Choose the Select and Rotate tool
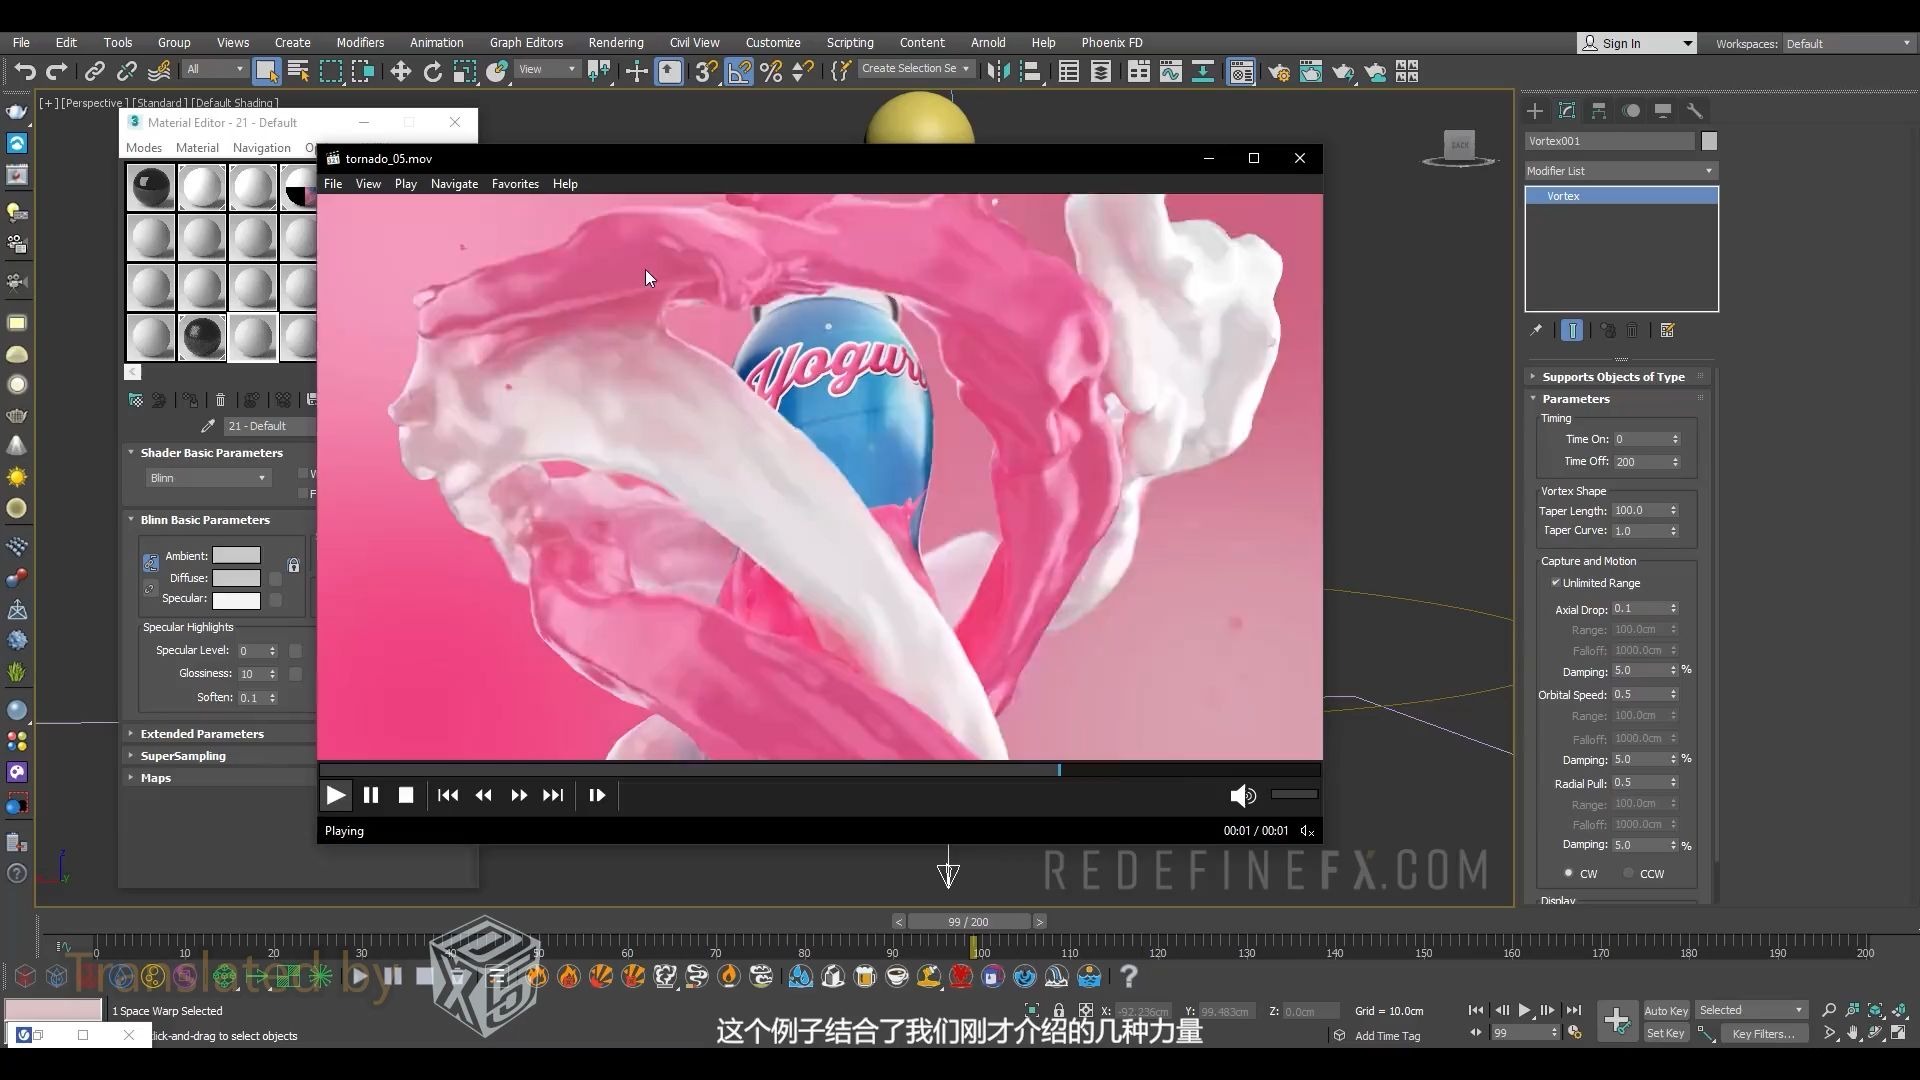Image resolution: width=1920 pixels, height=1080 pixels. point(433,71)
